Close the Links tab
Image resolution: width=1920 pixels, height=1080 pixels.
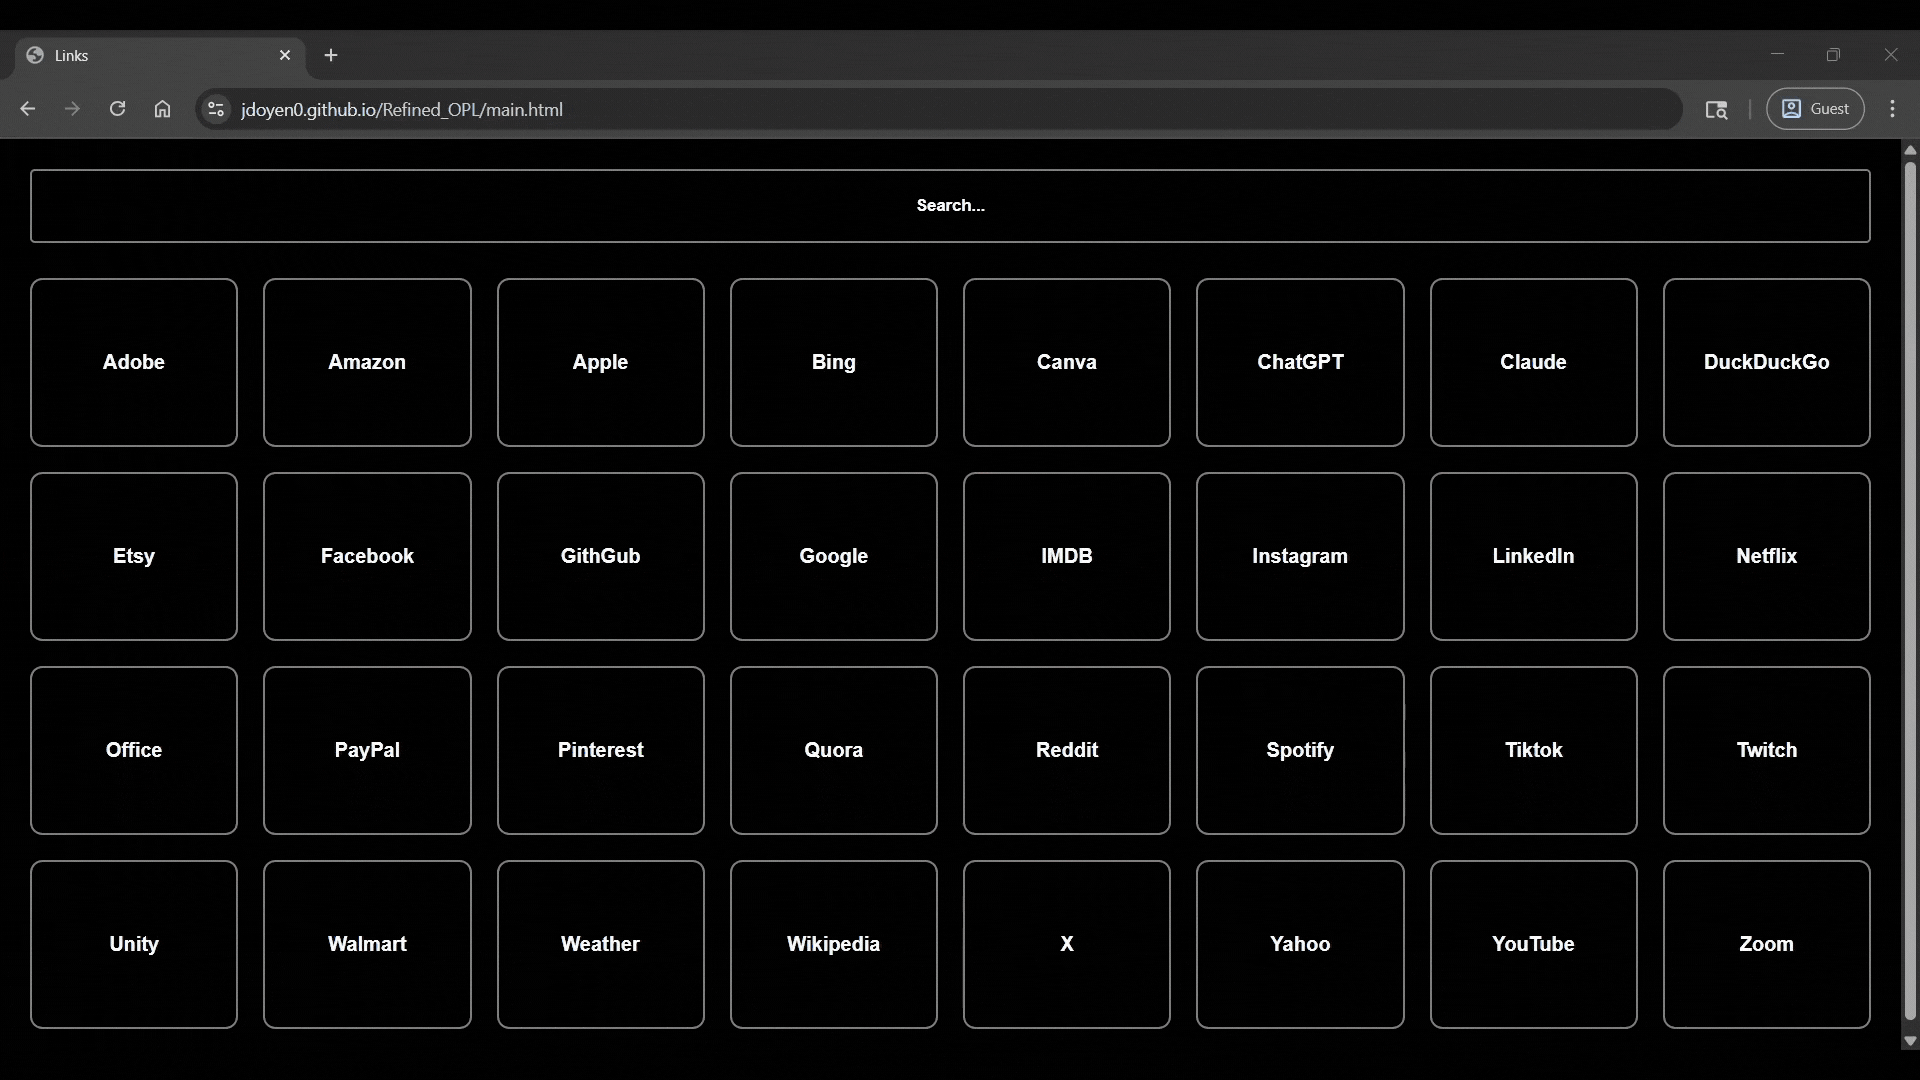click(285, 55)
